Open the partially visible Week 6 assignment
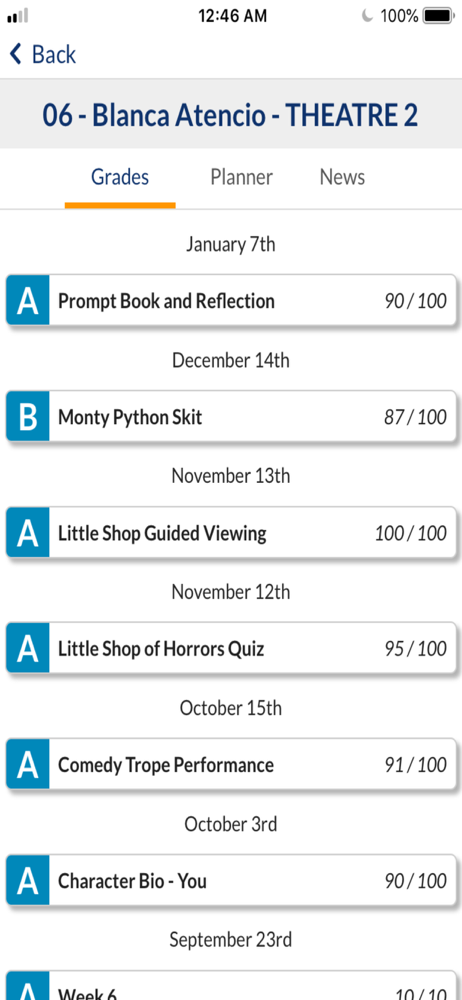The image size is (462, 1000). click(232, 985)
